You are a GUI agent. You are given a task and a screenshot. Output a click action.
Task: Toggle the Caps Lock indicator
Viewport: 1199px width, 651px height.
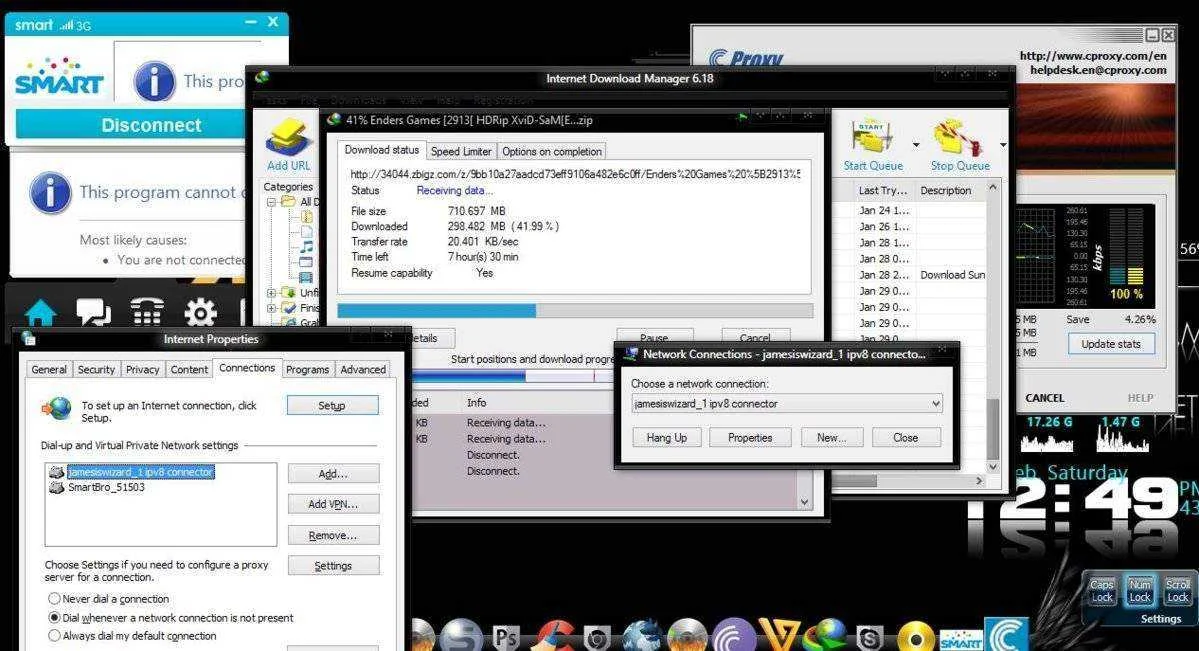[1102, 591]
